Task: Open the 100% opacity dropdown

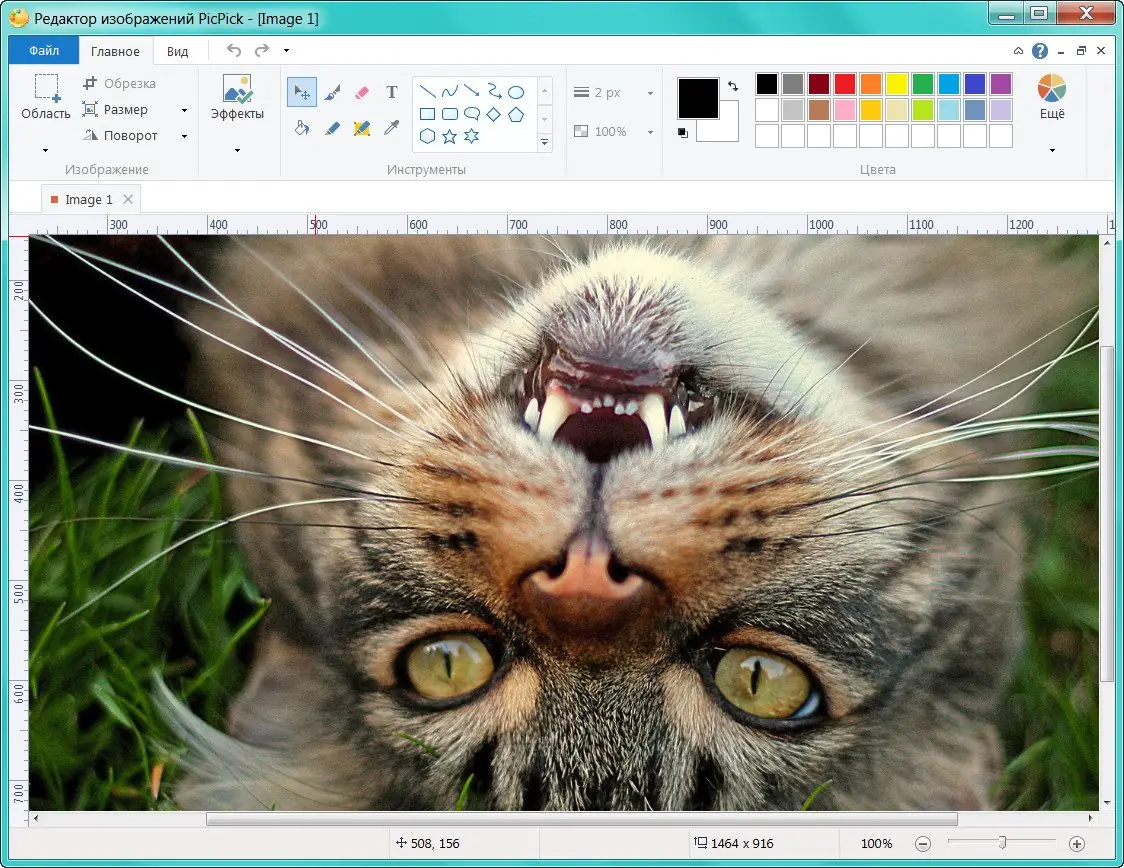Action: pyautogui.click(x=650, y=132)
